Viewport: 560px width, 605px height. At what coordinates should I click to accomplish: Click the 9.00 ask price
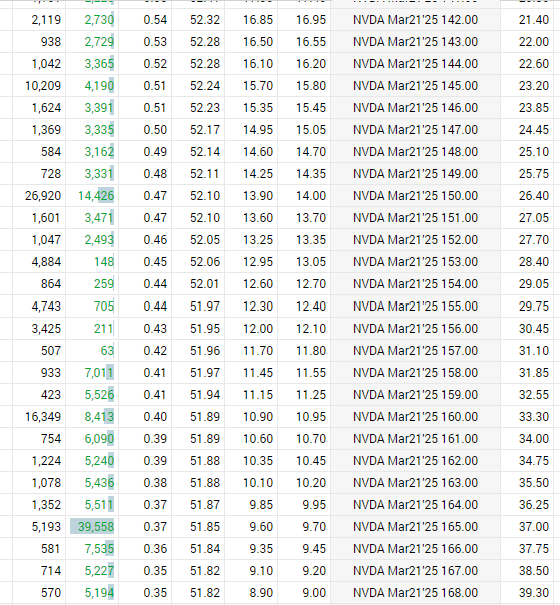tap(314, 593)
